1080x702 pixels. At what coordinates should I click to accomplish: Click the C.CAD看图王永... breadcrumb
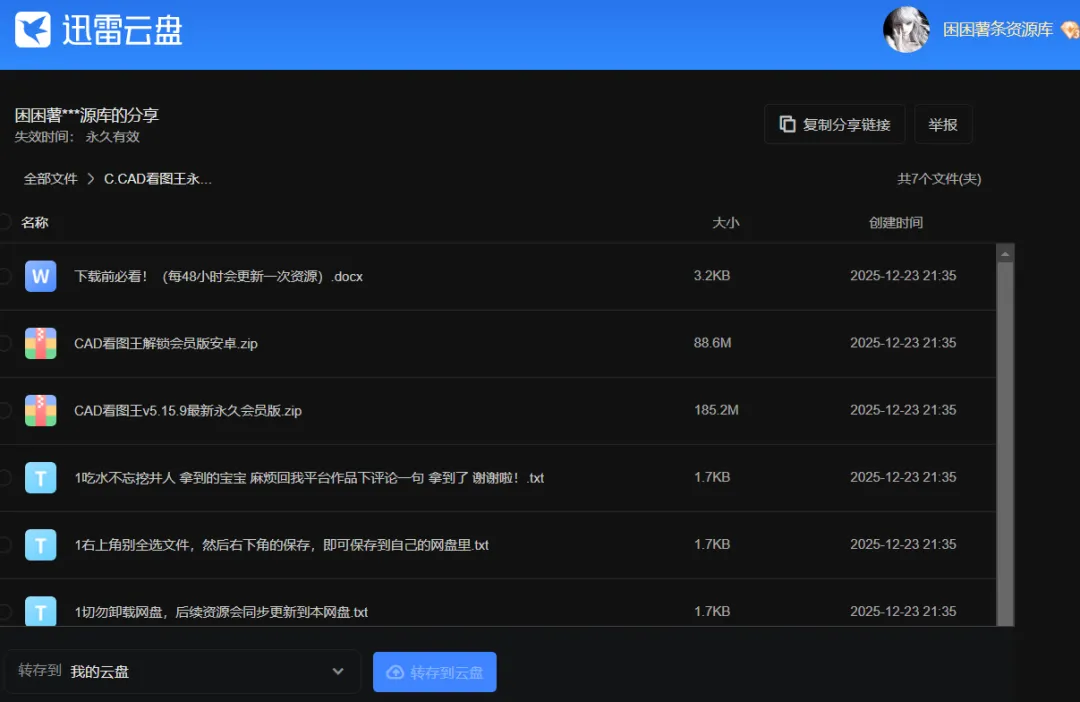pyautogui.click(x=158, y=179)
